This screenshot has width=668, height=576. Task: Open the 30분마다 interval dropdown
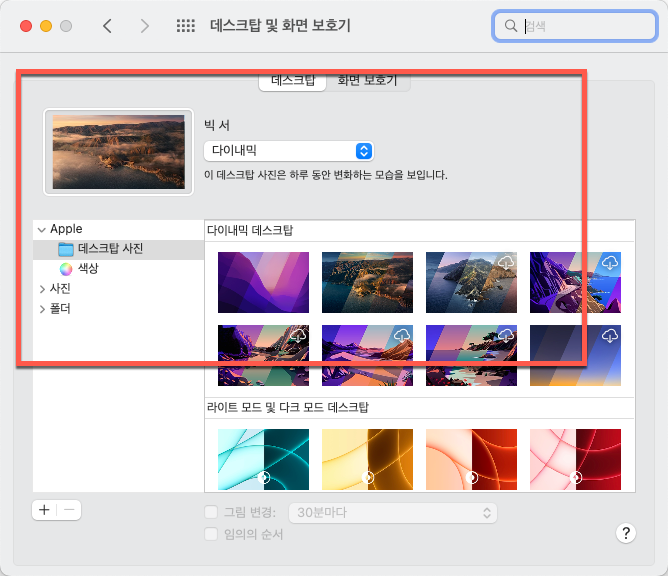392,513
